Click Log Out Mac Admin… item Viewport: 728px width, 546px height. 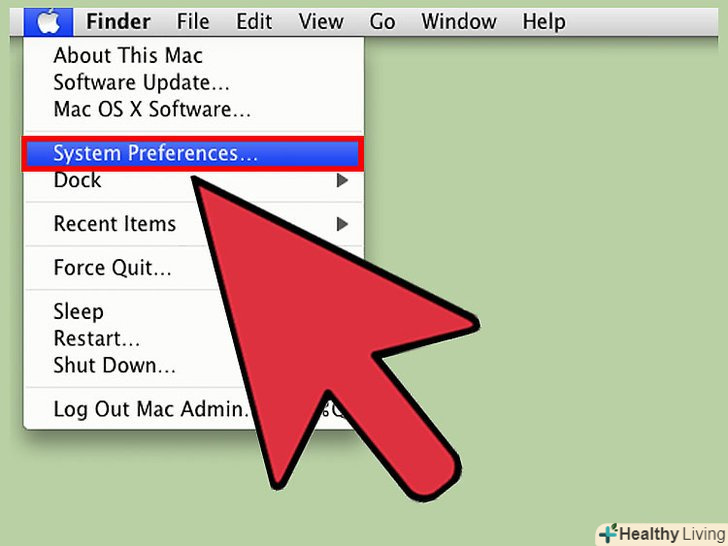(151, 410)
